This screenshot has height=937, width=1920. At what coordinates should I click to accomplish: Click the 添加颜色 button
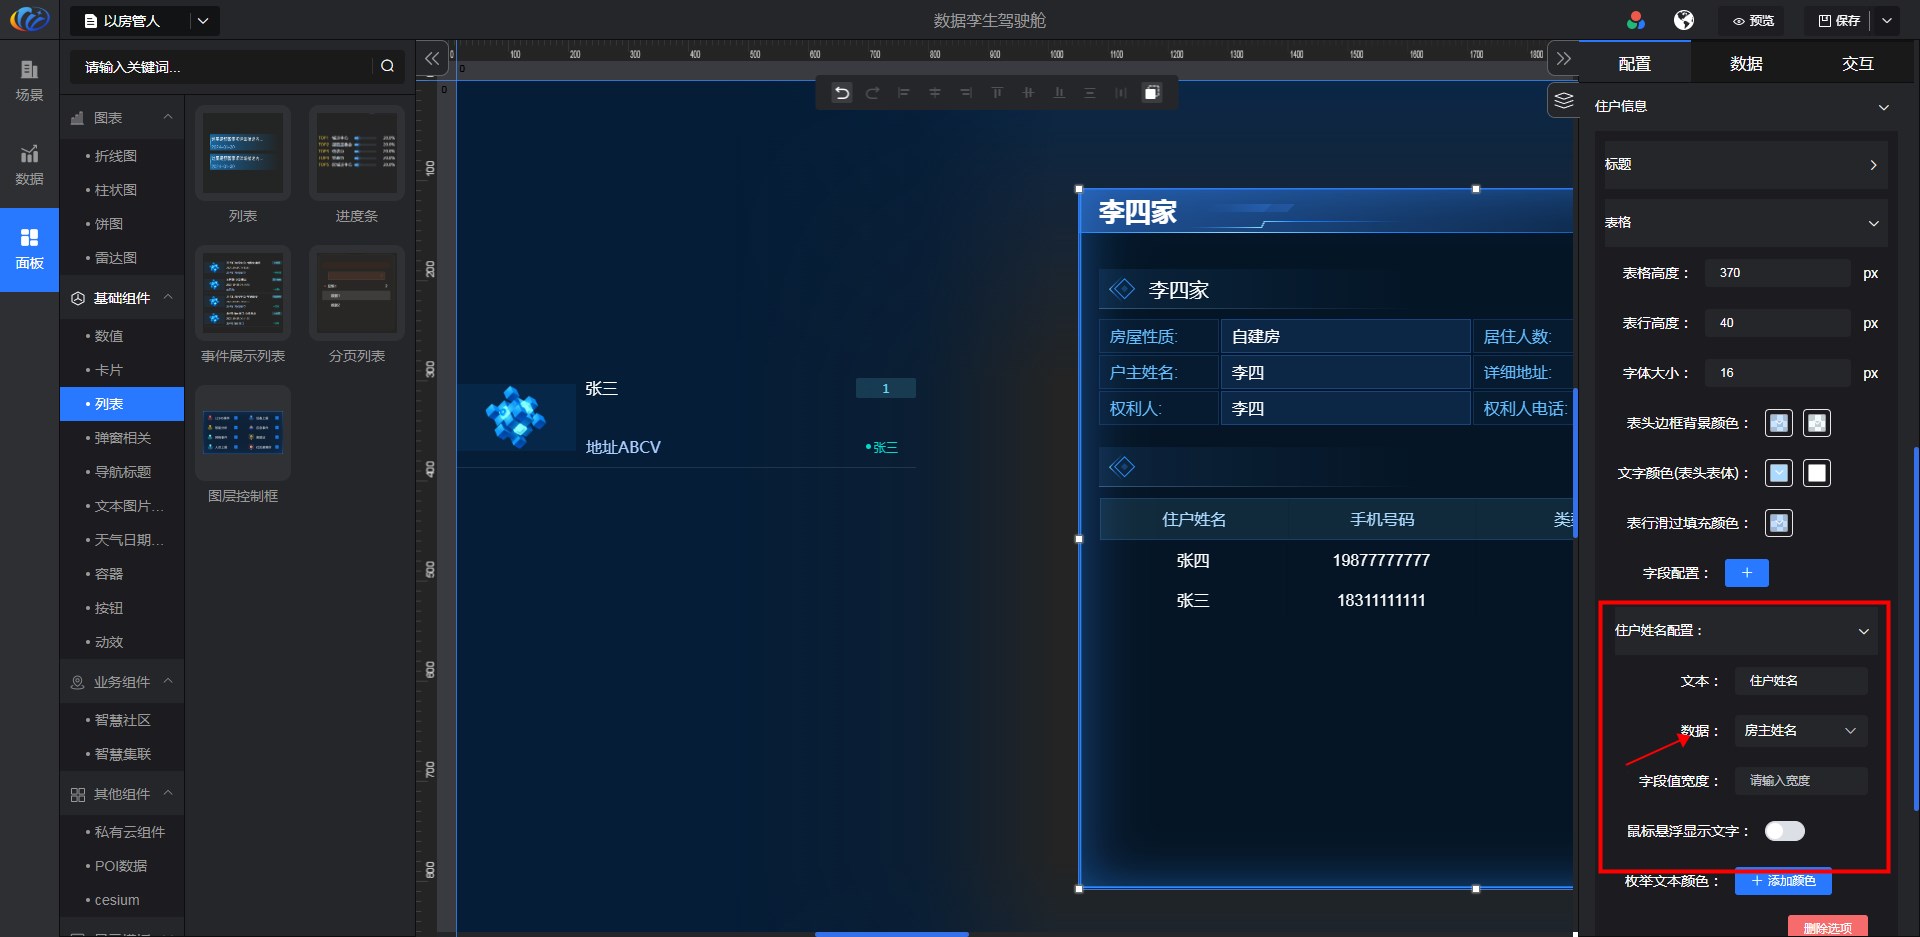(1782, 881)
